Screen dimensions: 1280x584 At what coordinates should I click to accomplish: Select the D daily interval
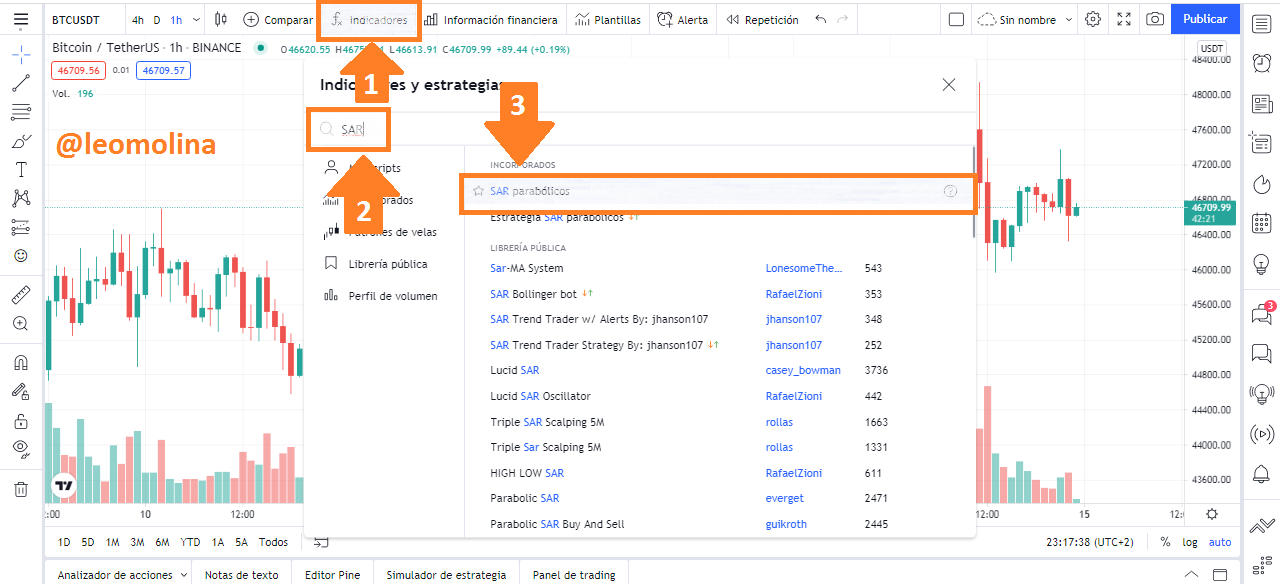coord(156,19)
